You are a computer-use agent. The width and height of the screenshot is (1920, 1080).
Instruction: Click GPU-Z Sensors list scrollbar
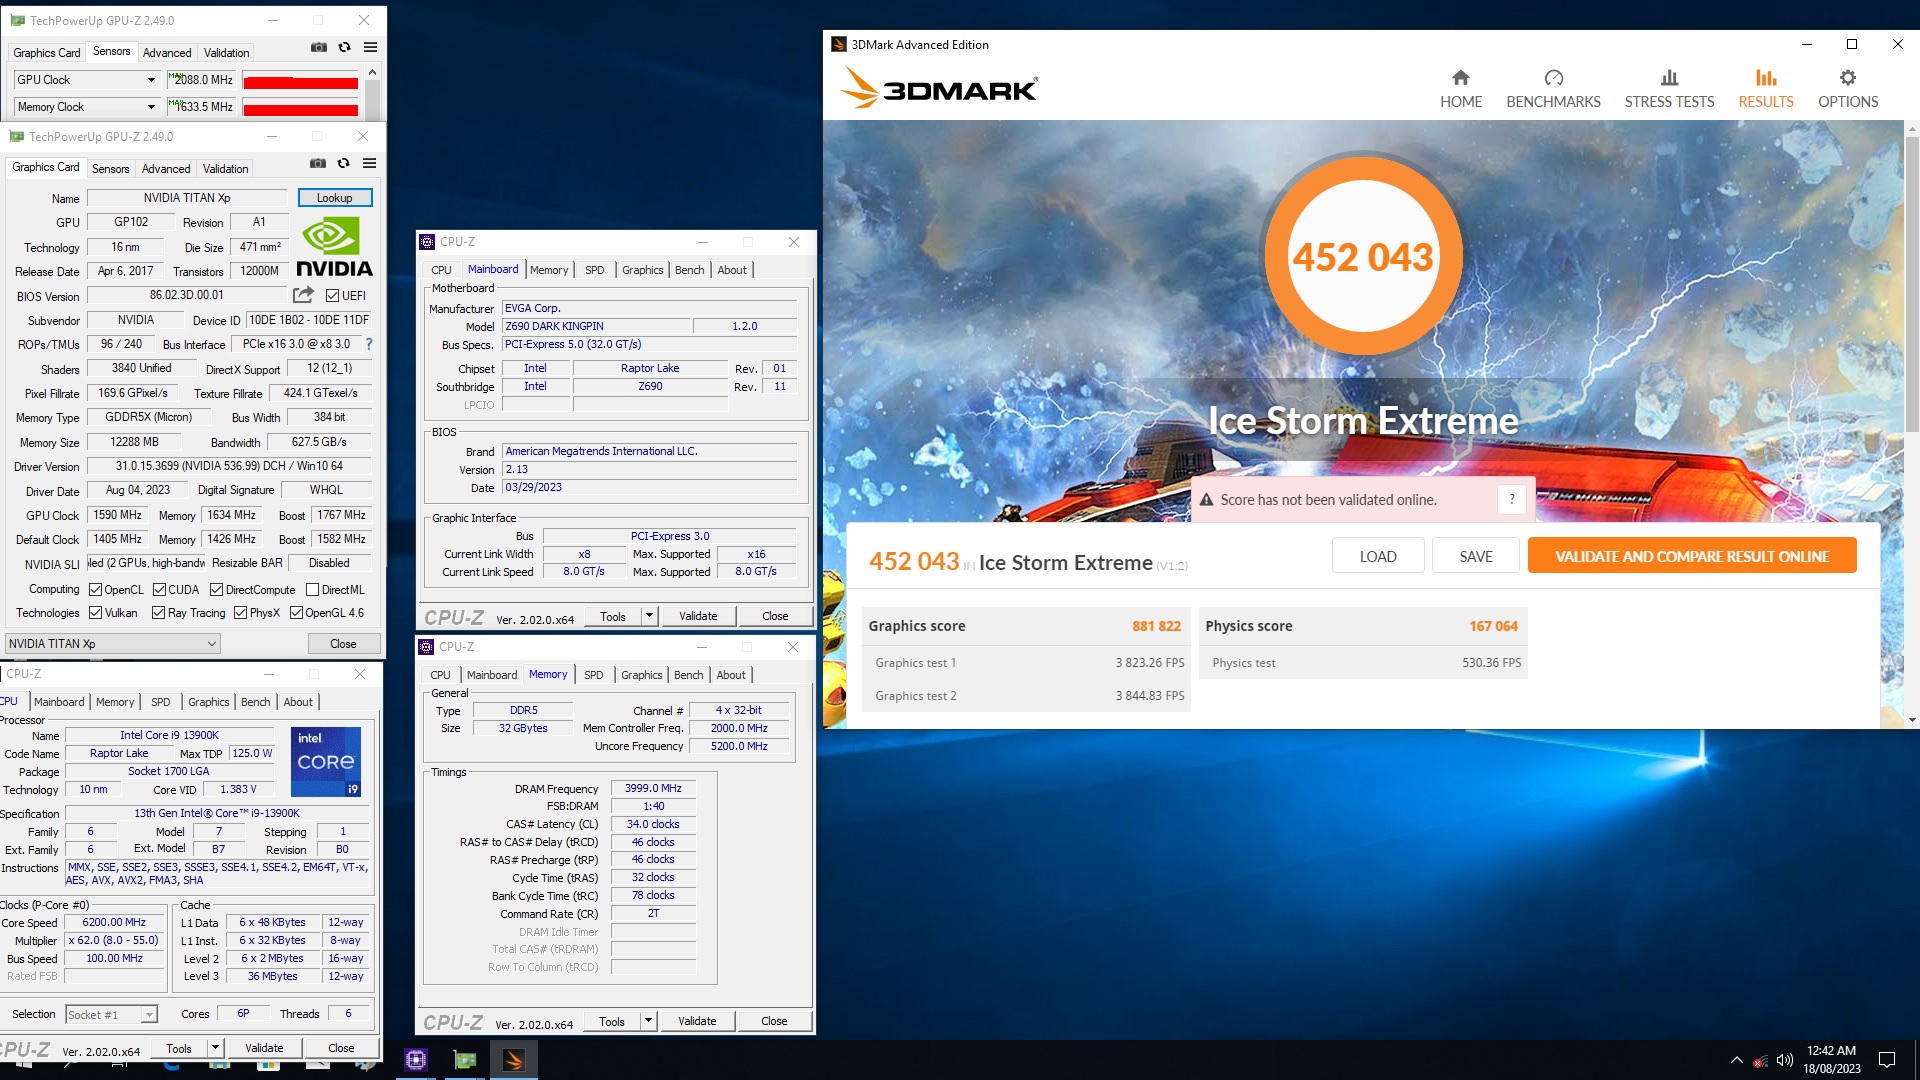coord(372,94)
